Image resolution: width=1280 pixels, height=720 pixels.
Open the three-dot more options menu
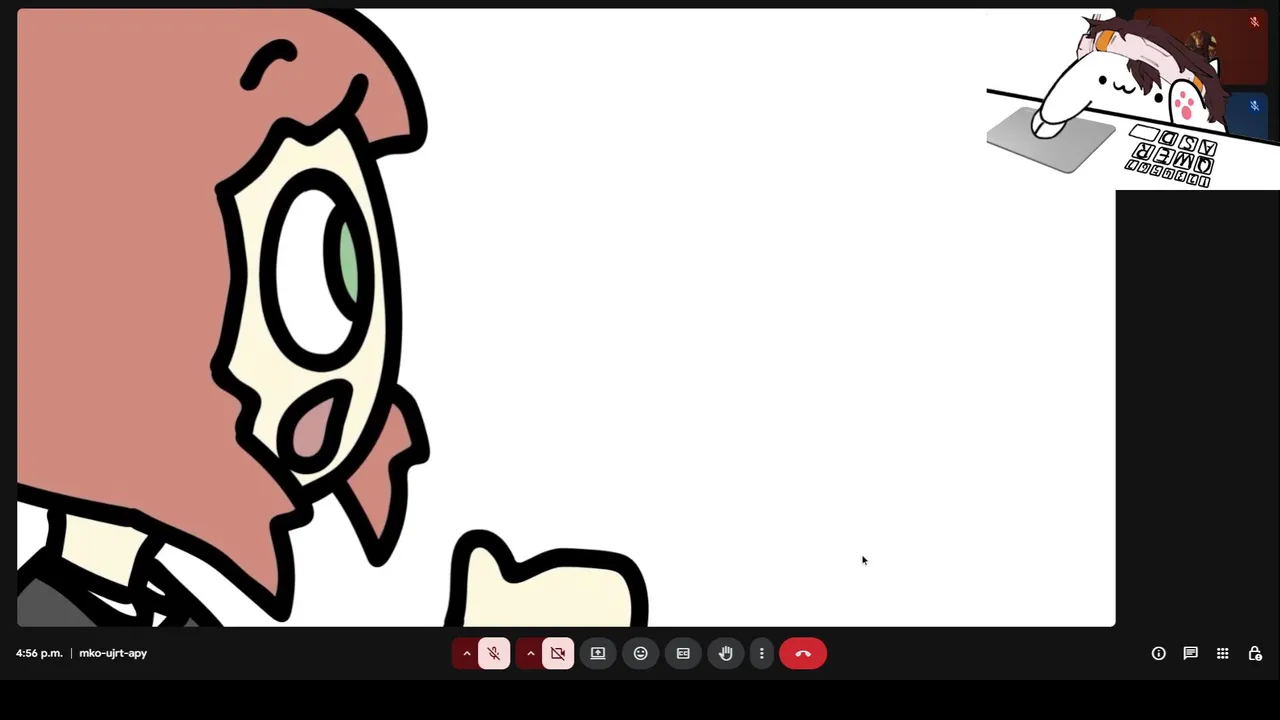click(x=762, y=653)
